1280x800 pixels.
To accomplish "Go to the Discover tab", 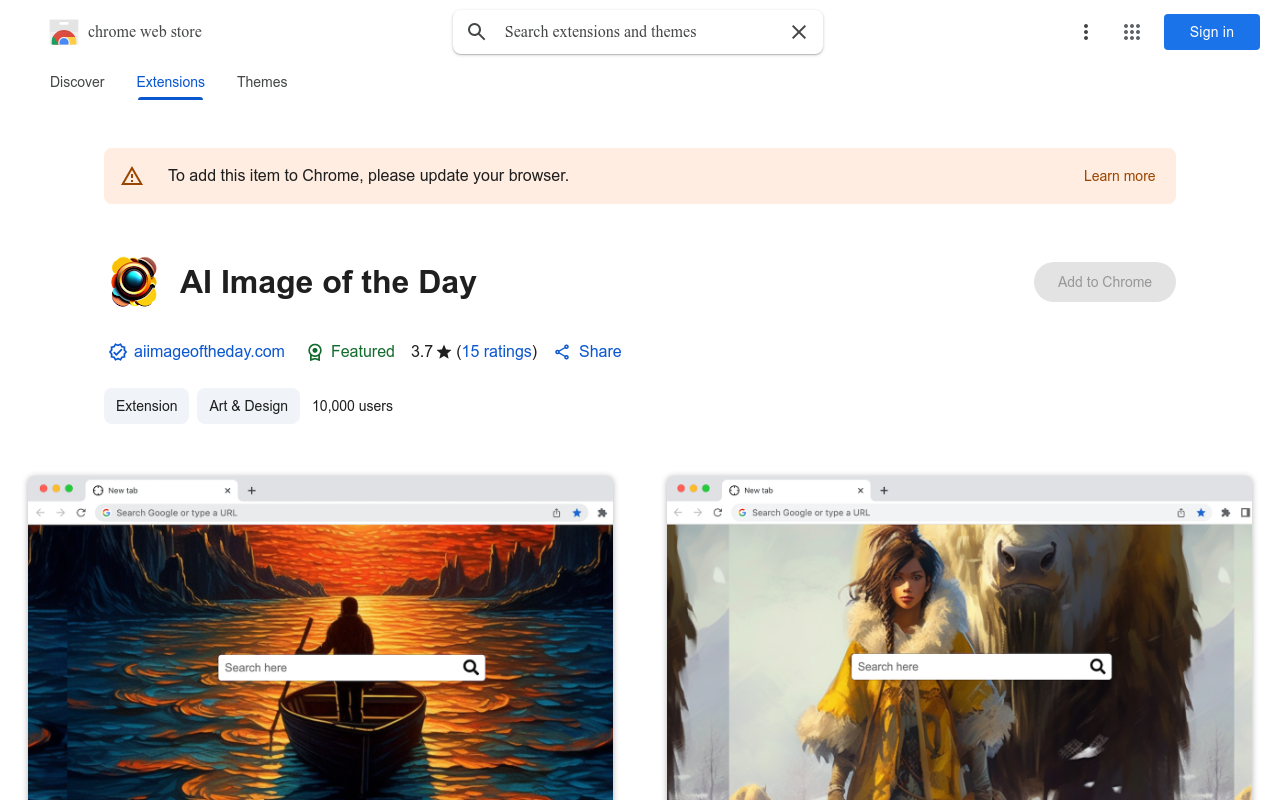I will [77, 82].
